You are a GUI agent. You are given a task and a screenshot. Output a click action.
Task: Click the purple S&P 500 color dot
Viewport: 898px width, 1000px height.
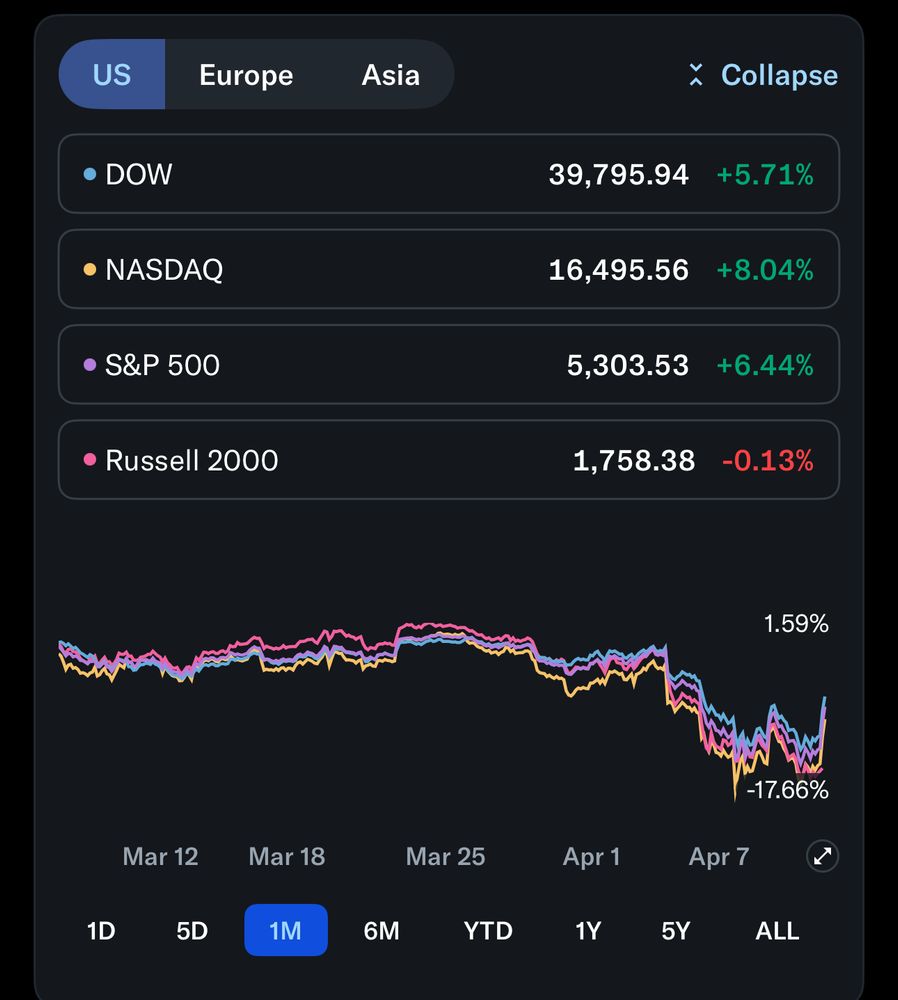(90, 364)
